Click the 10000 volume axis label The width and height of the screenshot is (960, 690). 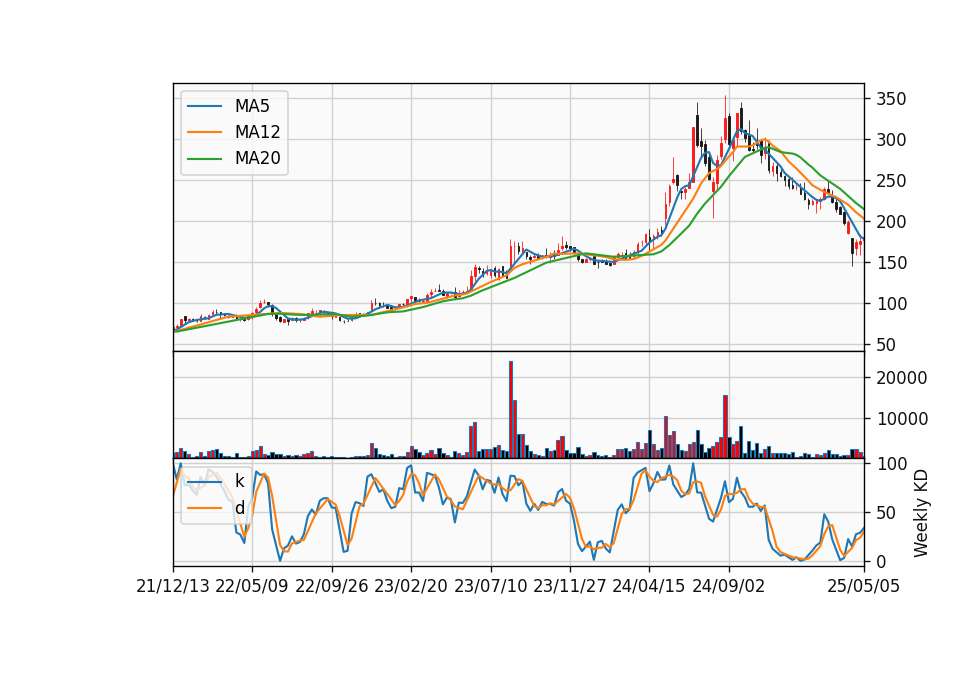pos(902,419)
